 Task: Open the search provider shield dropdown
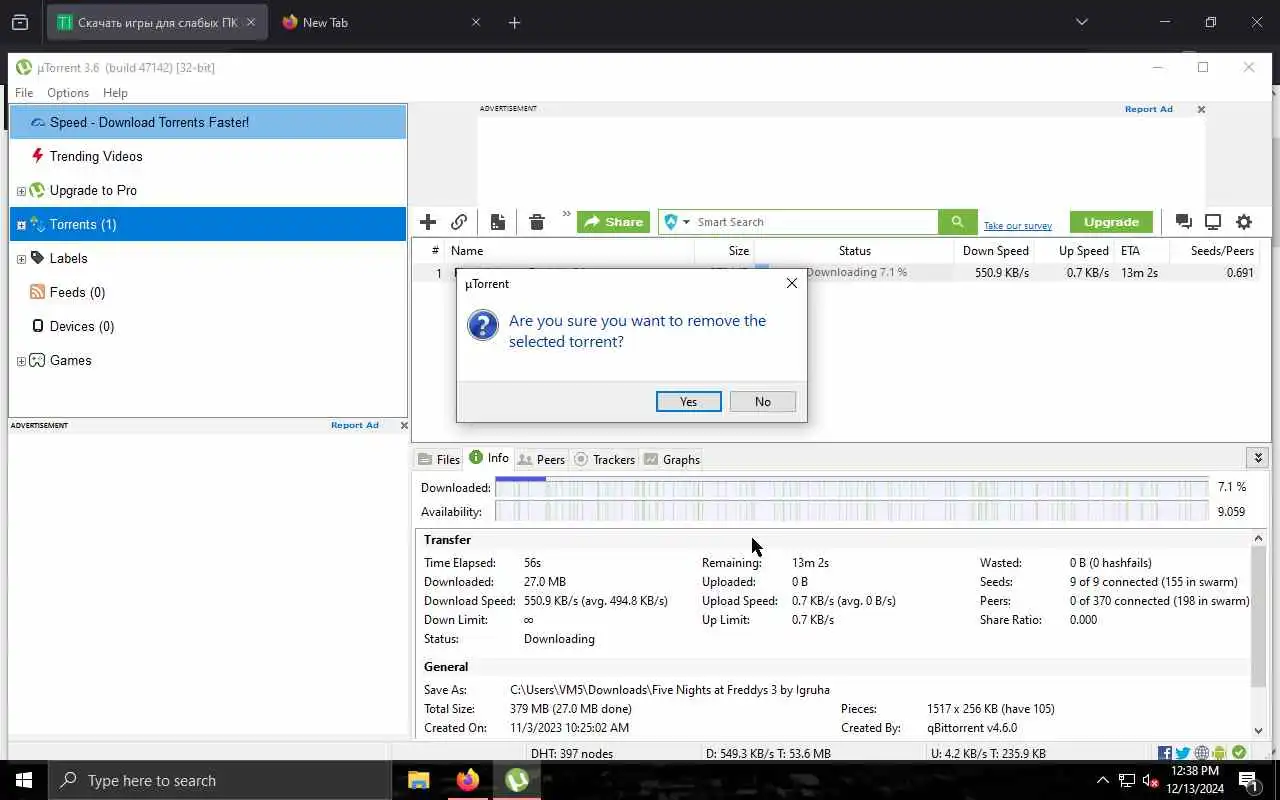pyautogui.click(x=677, y=222)
